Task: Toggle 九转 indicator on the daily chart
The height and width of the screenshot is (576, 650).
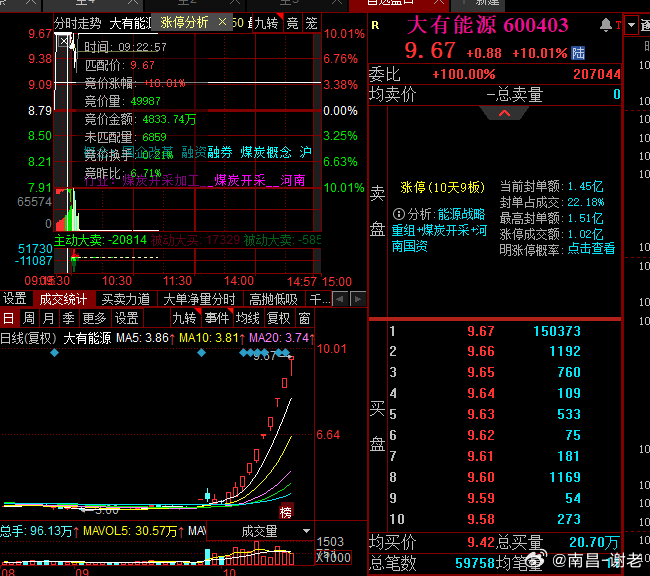Action: [x=184, y=318]
